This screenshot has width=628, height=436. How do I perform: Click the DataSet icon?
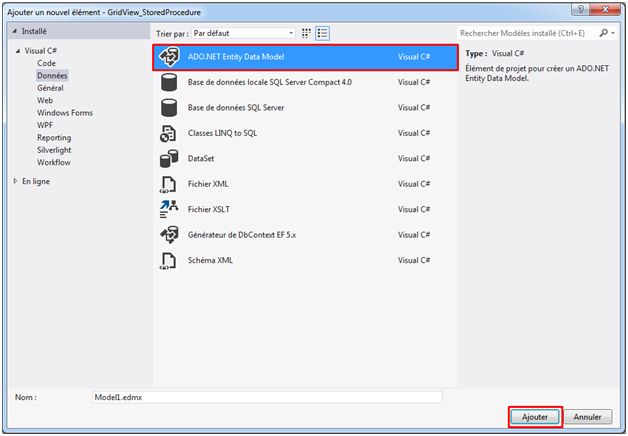pyautogui.click(x=169, y=159)
